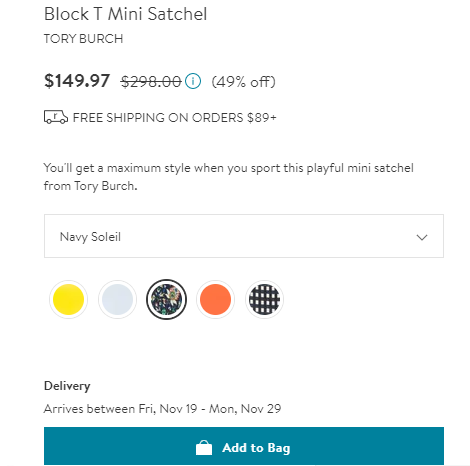This screenshot has height=466, width=470.
Task: Click the product description paragraph
Action: point(229,177)
